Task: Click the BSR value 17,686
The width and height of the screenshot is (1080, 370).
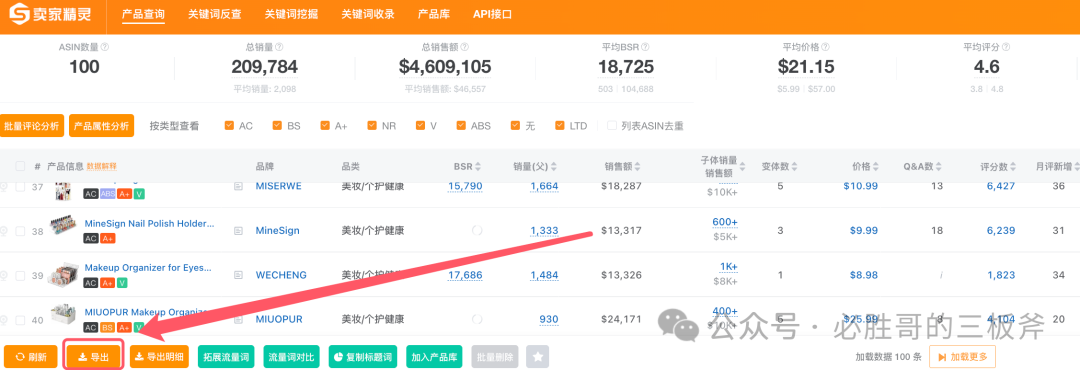Action: click(465, 275)
